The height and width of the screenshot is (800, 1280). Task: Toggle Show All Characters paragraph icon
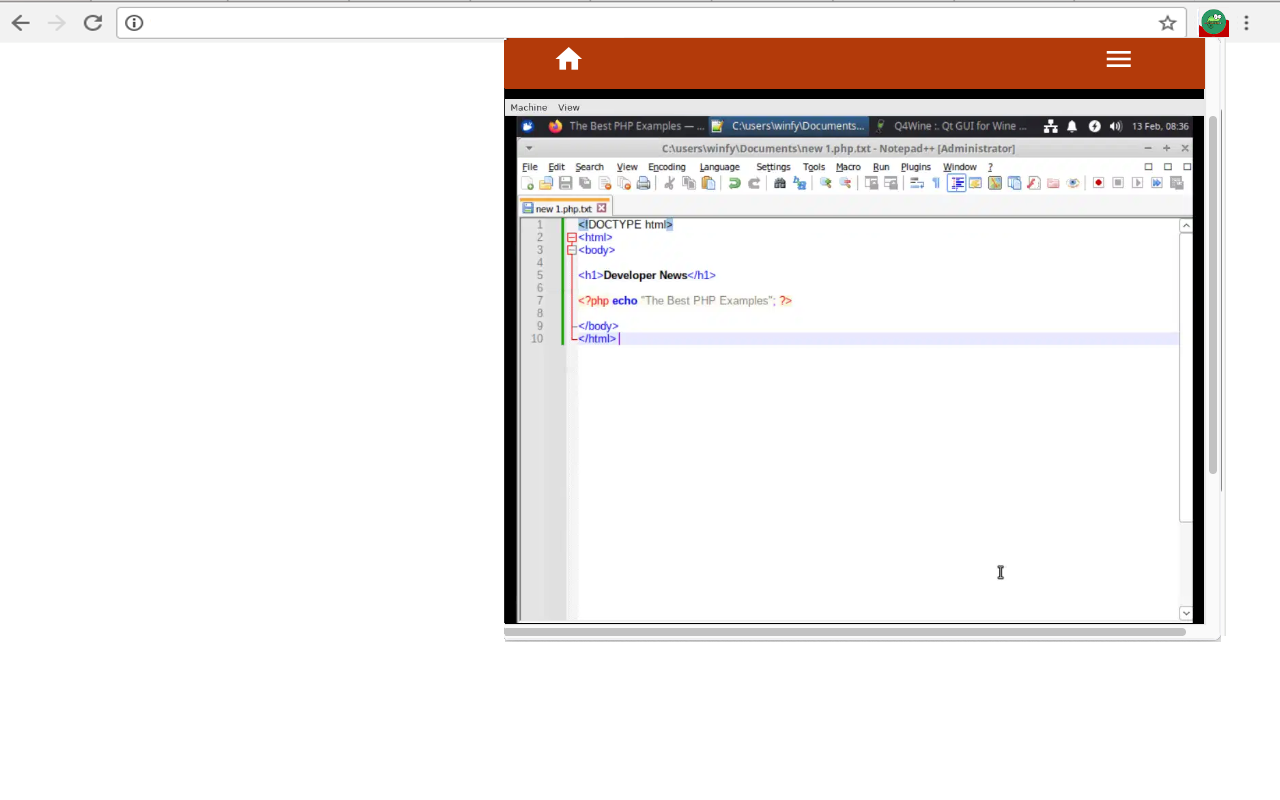(937, 182)
